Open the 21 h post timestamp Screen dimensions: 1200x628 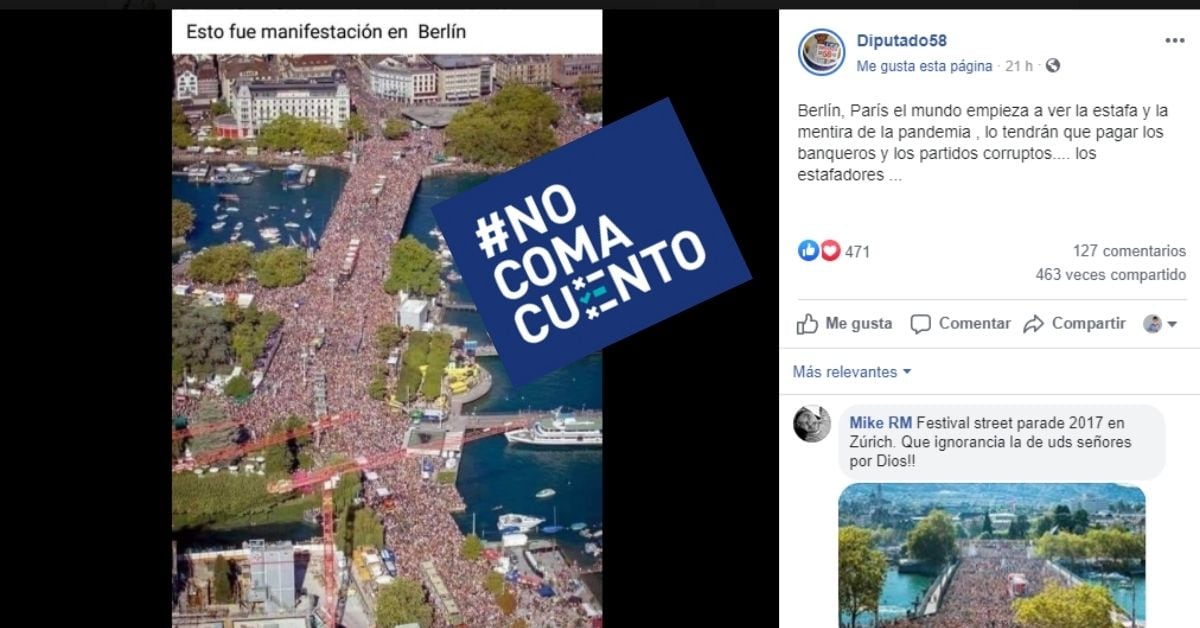(1019, 66)
